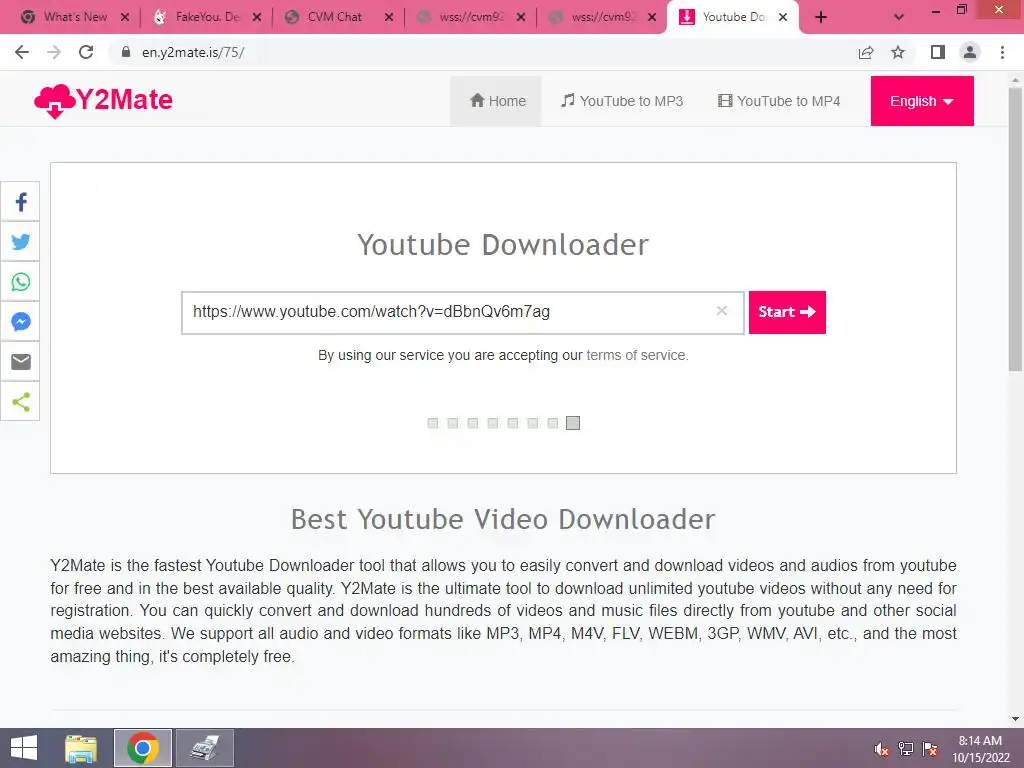
Task: Click the Youtube Downloader title text
Action: click(x=503, y=245)
